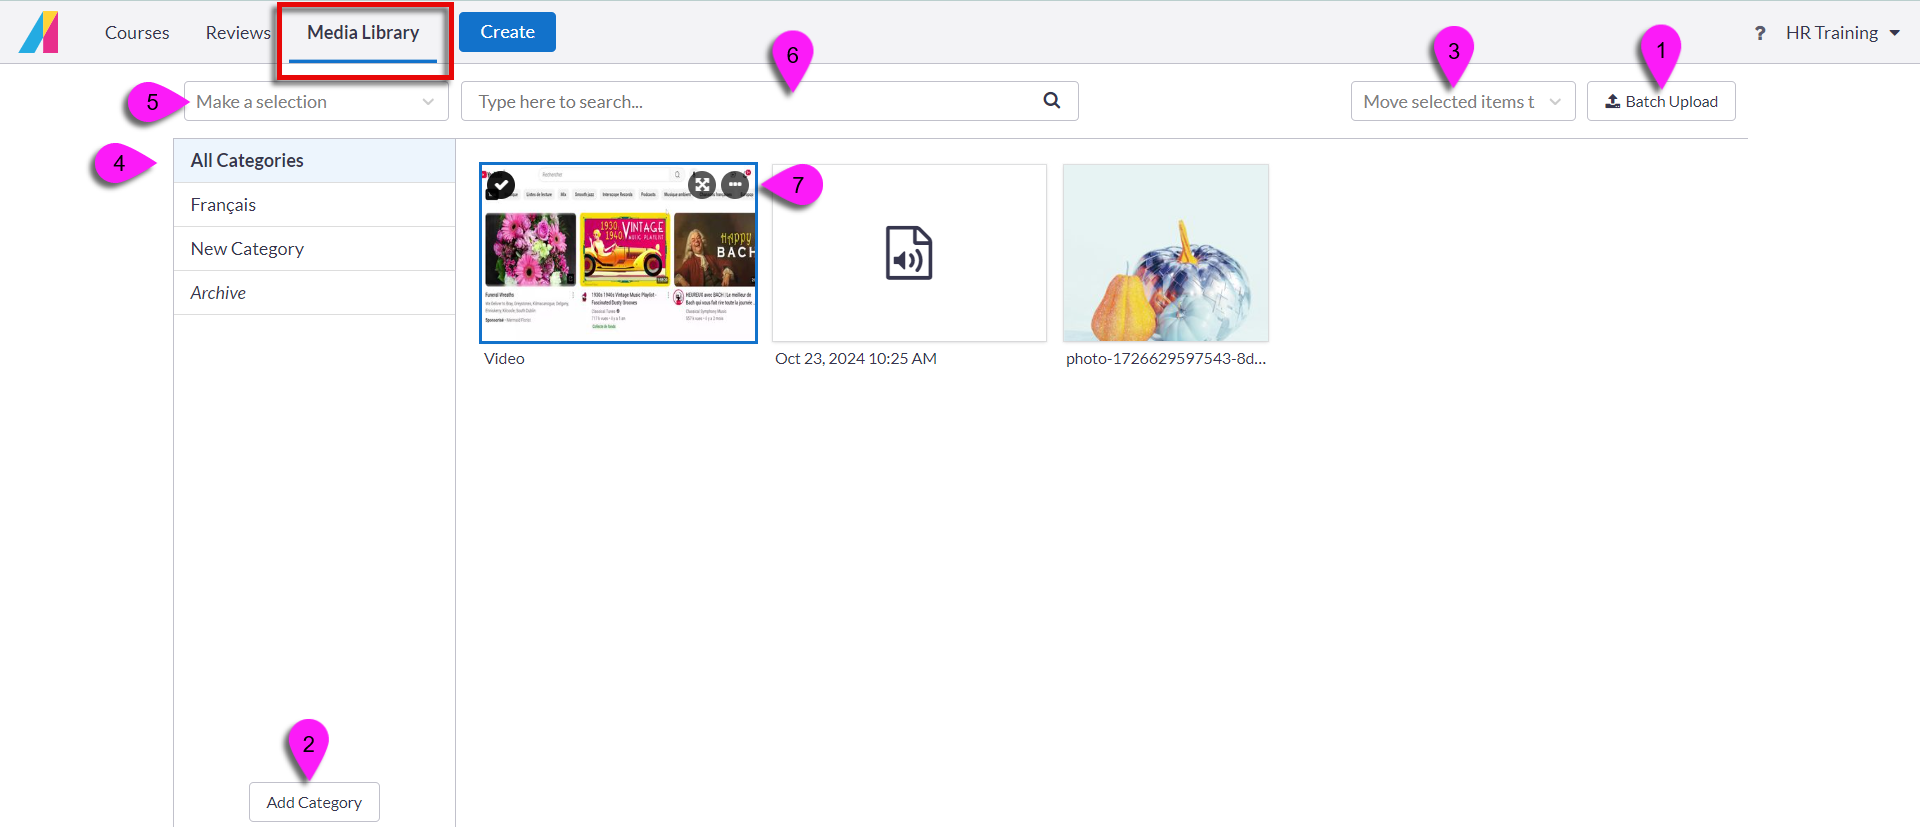Click the Create button

point(507,32)
